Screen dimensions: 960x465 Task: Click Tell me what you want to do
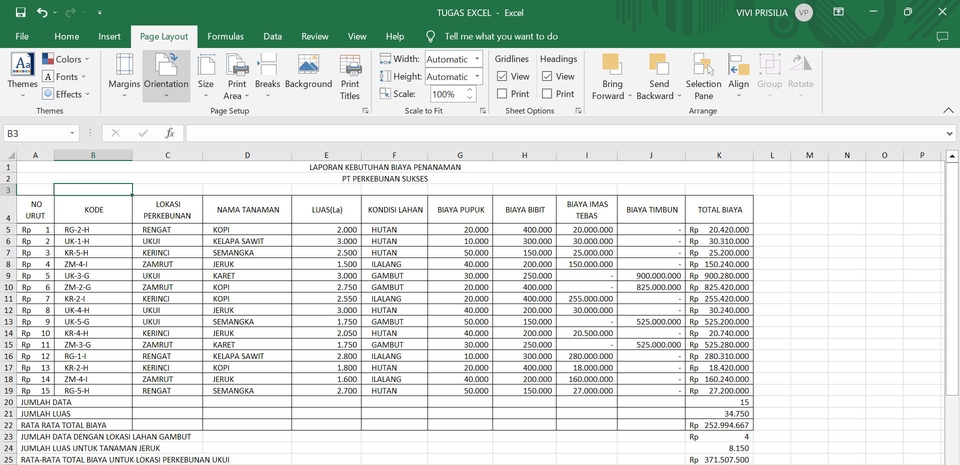pyautogui.click(x=501, y=36)
